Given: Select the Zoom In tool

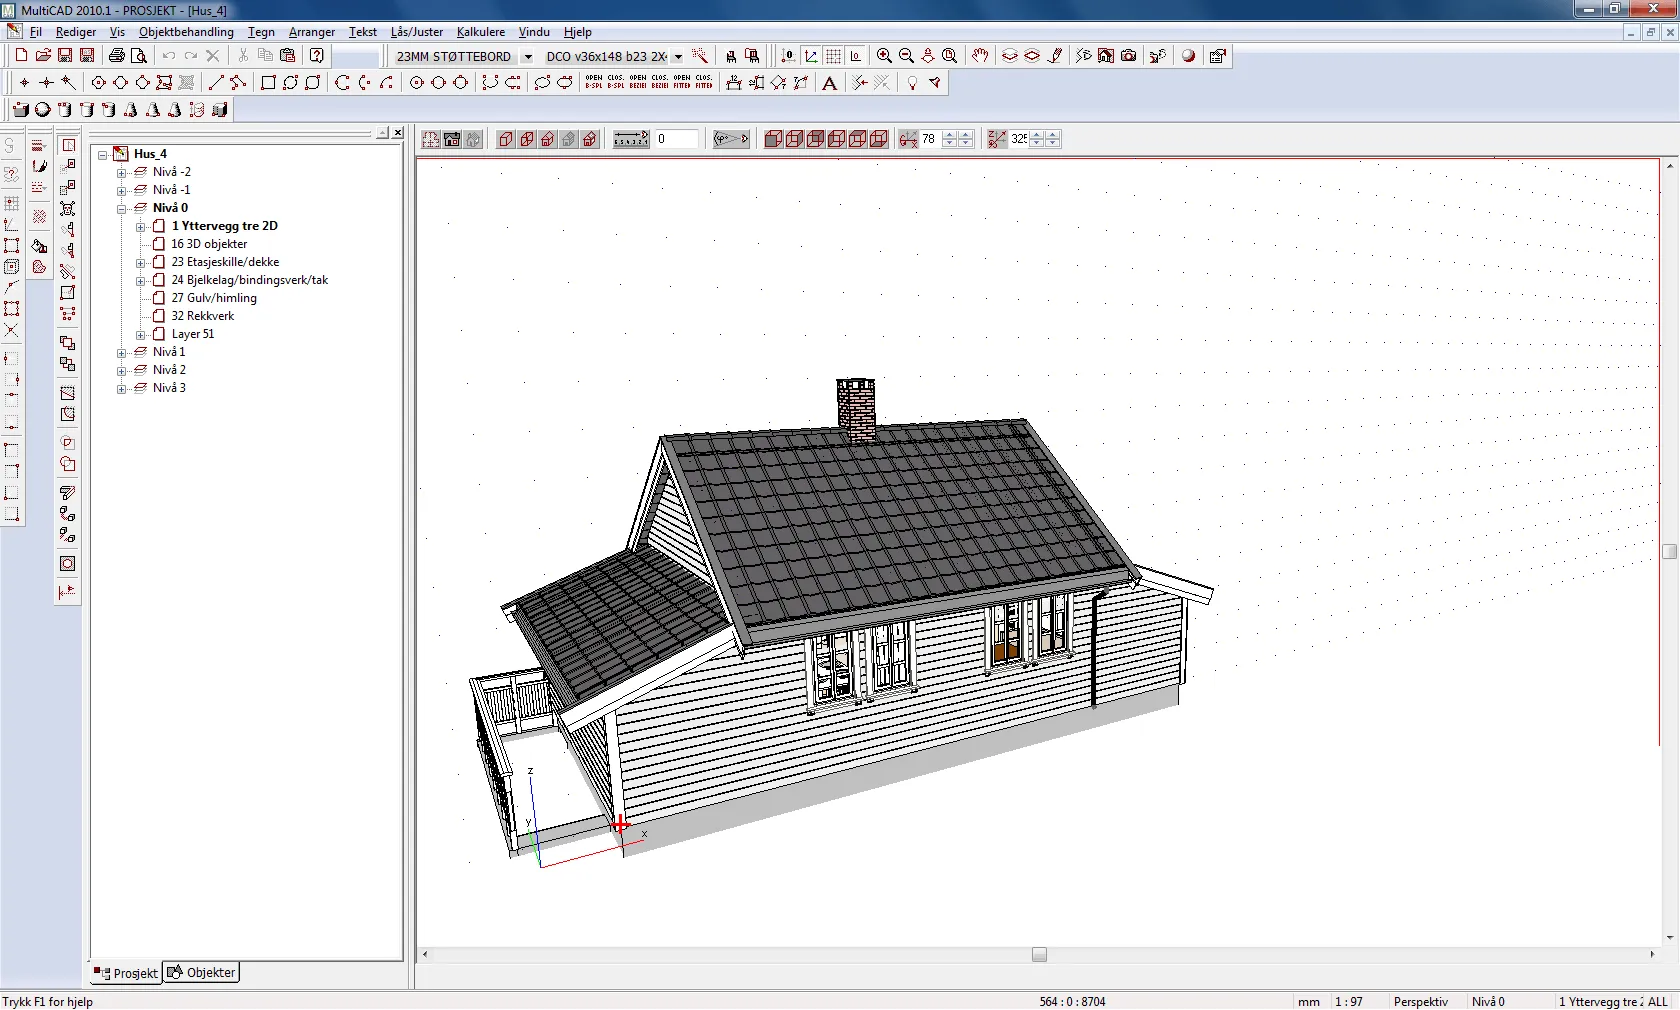Looking at the screenshot, I should 883,56.
